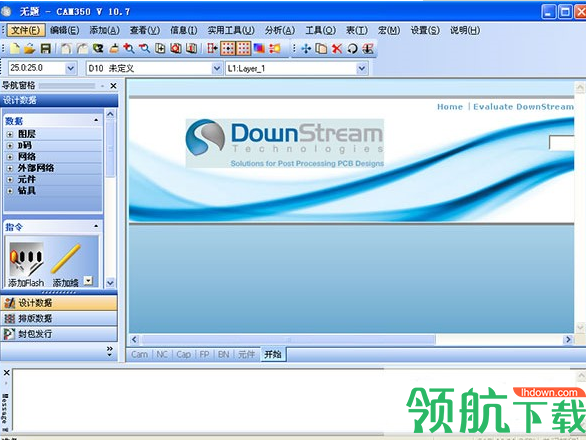The height and width of the screenshot is (440, 586).
Task: Select the 排版数据 navigation button
Action: point(59,319)
